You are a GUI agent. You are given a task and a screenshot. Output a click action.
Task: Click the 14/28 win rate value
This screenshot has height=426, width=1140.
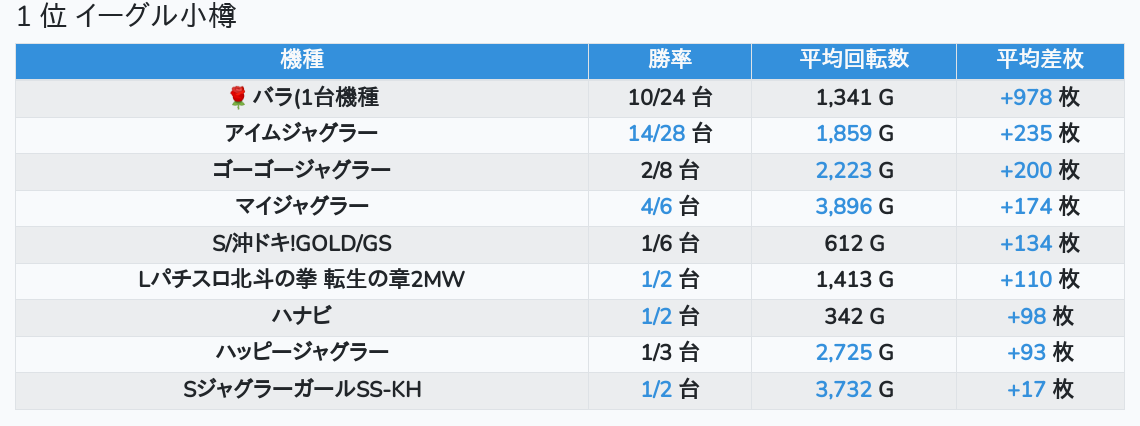coord(657,134)
